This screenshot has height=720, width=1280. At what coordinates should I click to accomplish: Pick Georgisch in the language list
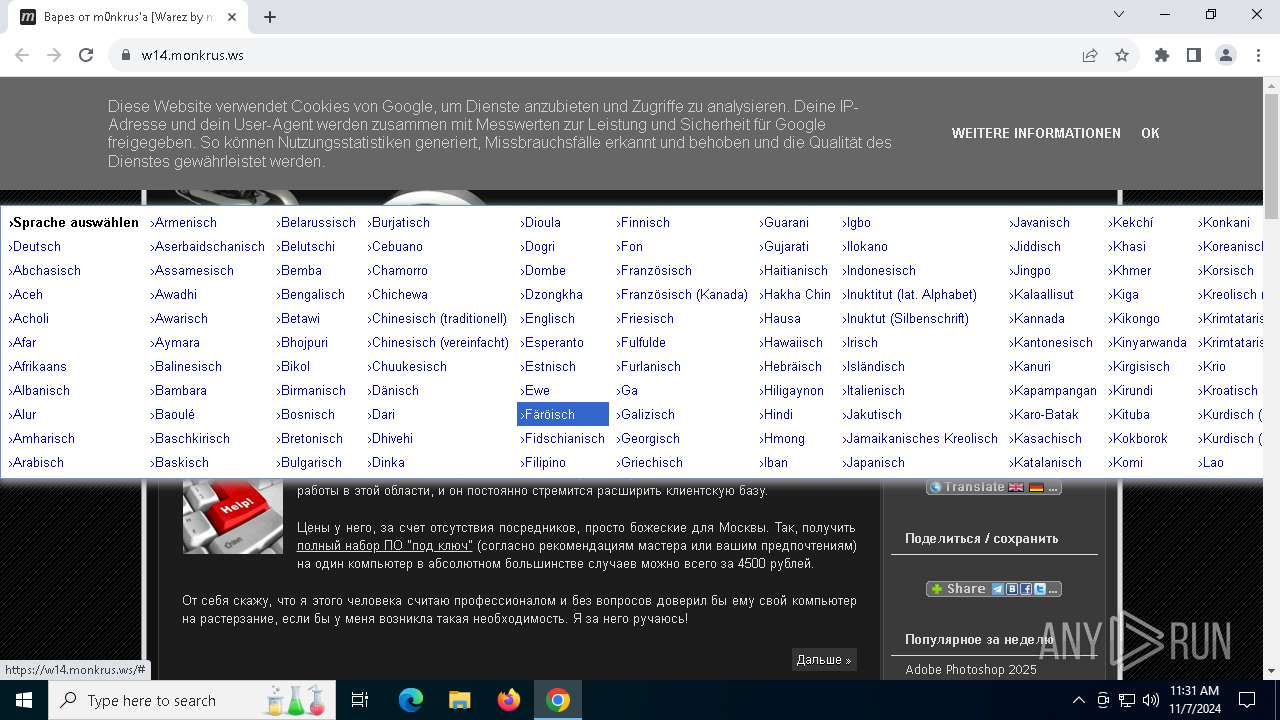point(648,438)
